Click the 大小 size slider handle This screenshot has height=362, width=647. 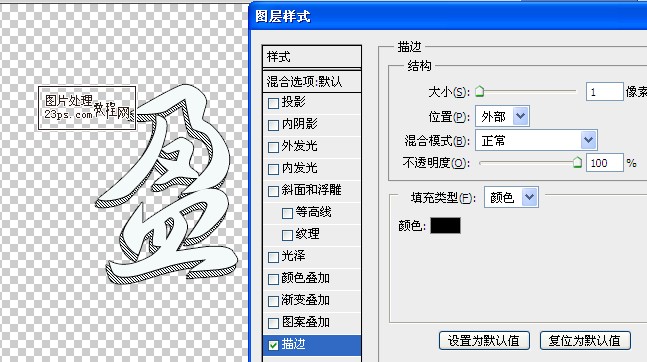tap(479, 91)
